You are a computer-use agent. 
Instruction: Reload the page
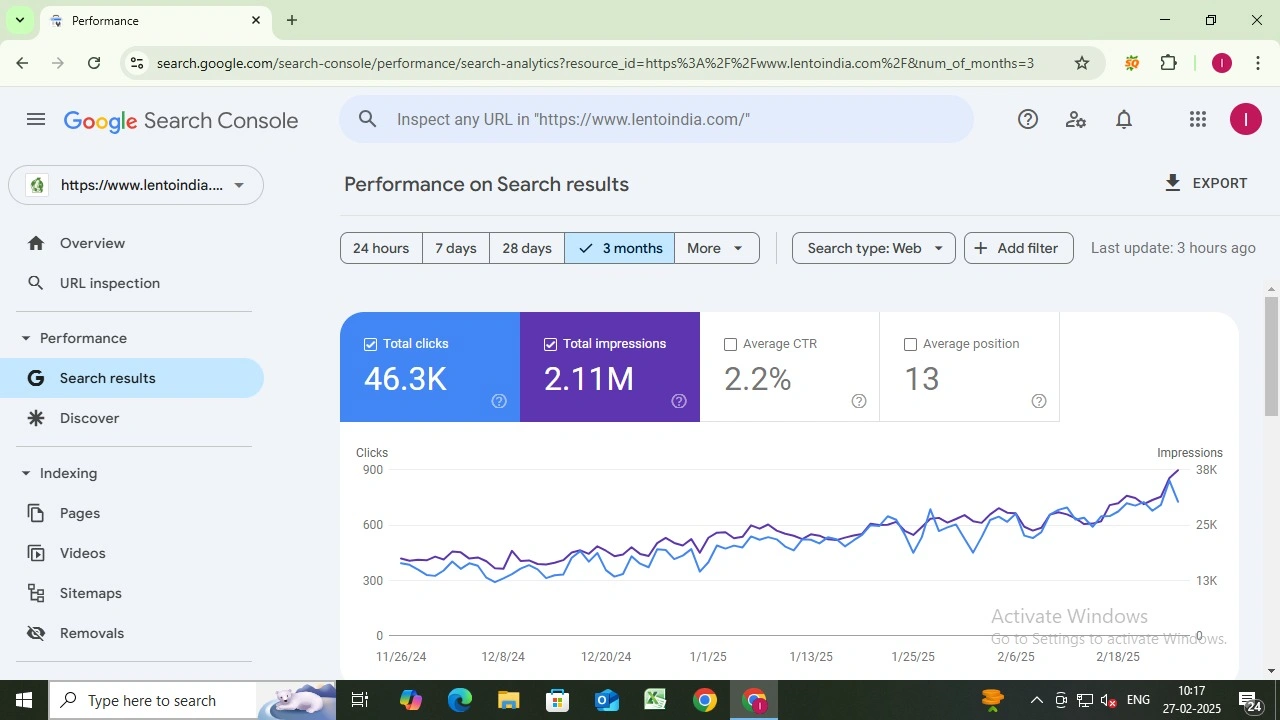[94, 63]
